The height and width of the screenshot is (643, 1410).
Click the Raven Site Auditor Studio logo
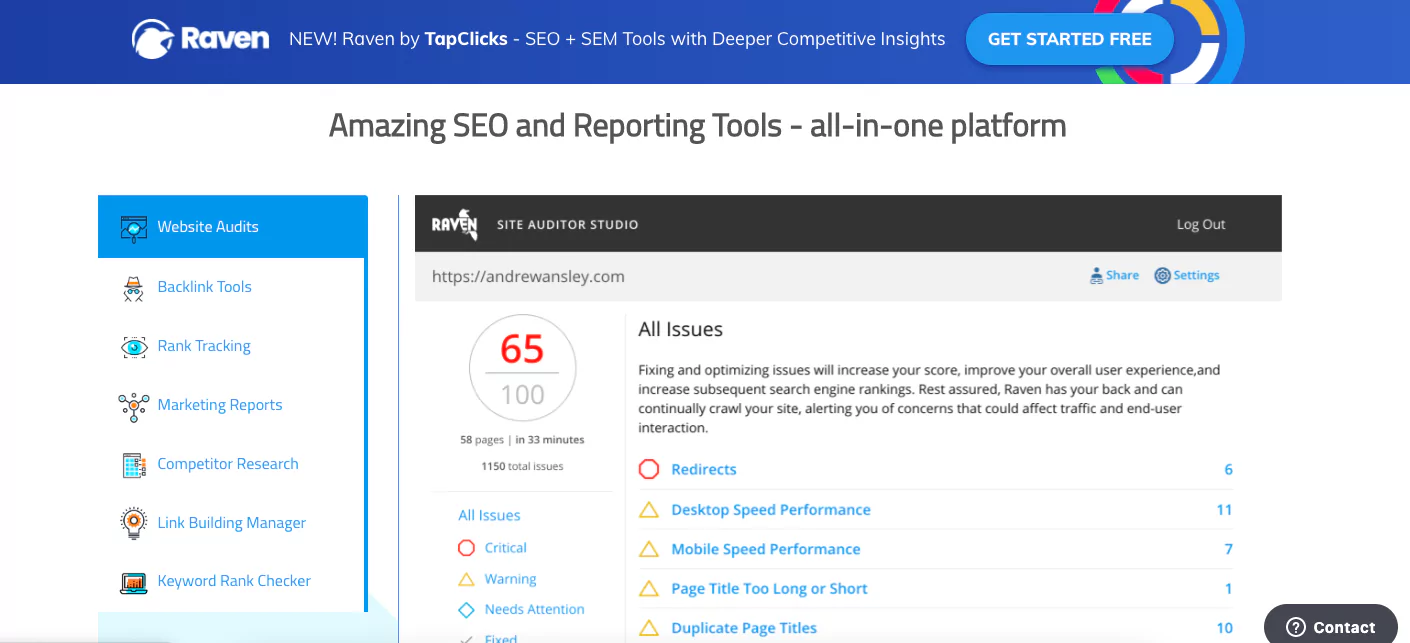click(455, 225)
